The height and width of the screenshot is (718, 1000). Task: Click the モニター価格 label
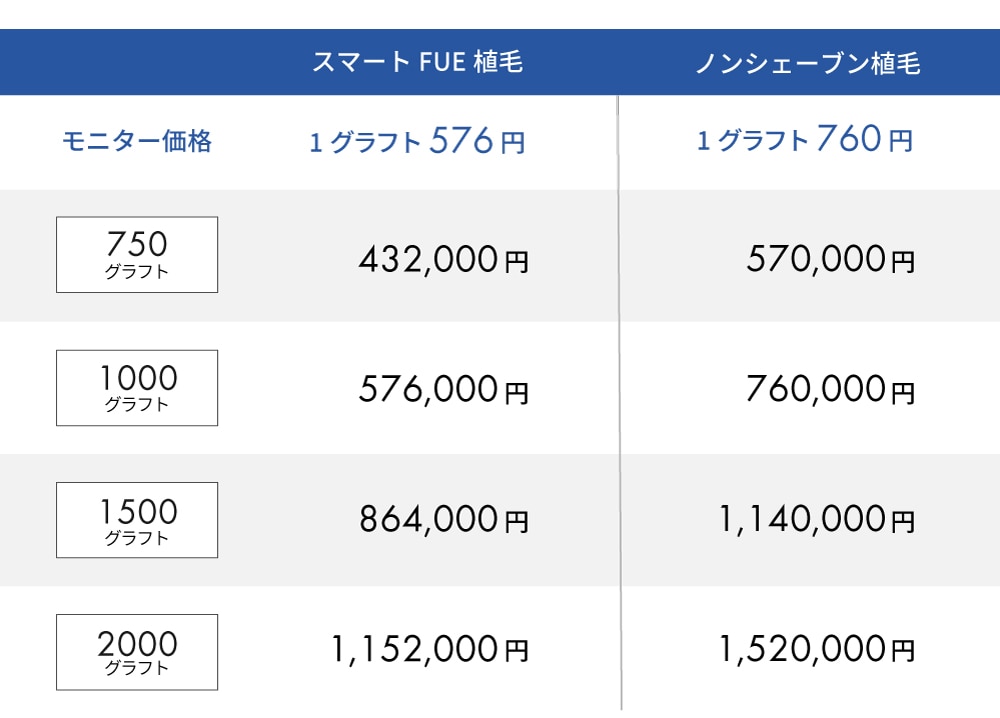136,141
